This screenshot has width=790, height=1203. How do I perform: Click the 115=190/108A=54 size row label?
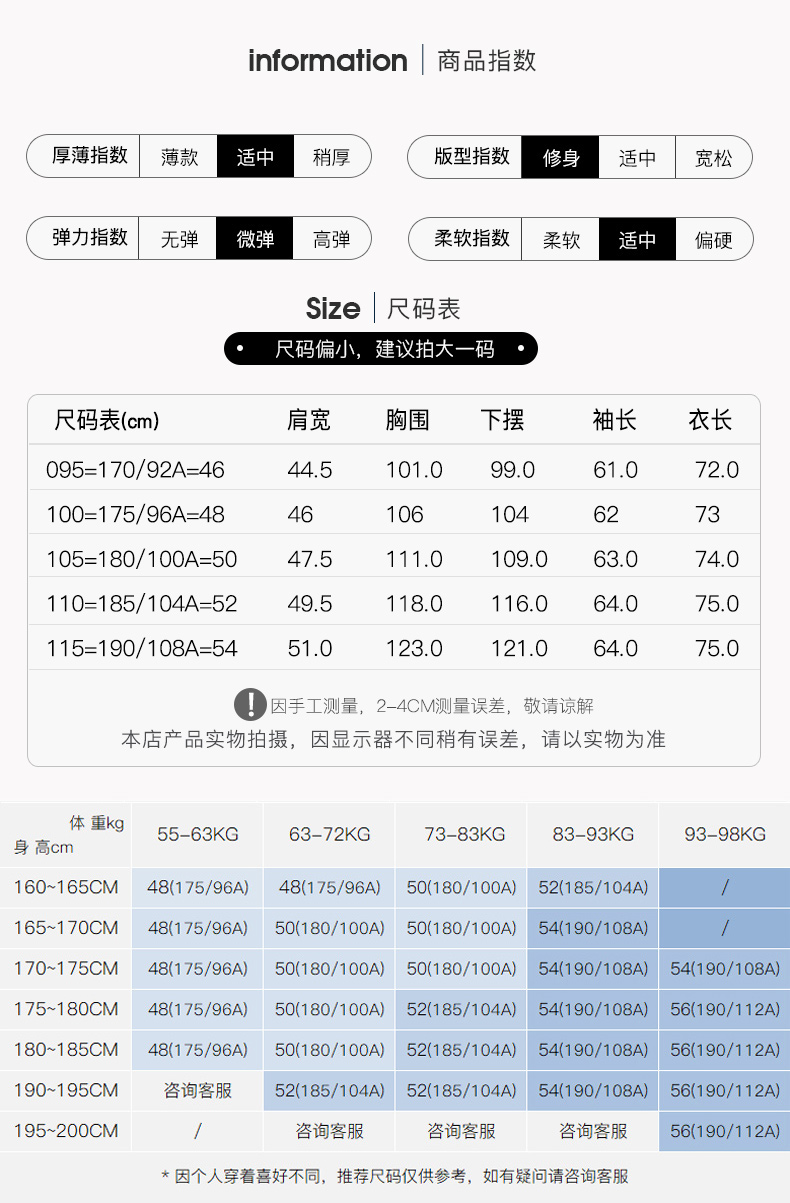click(x=142, y=649)
